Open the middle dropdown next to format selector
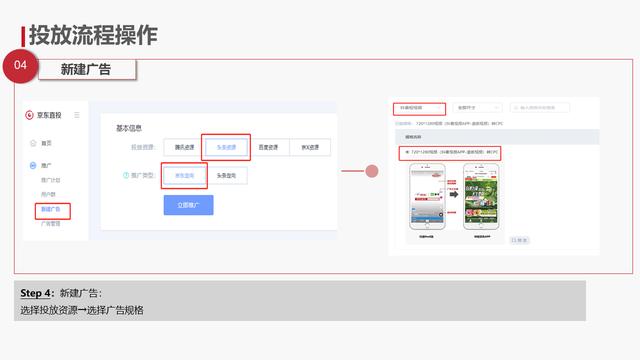Image resolution: width=640 pixels, height=360 pixels. point(478,108)
